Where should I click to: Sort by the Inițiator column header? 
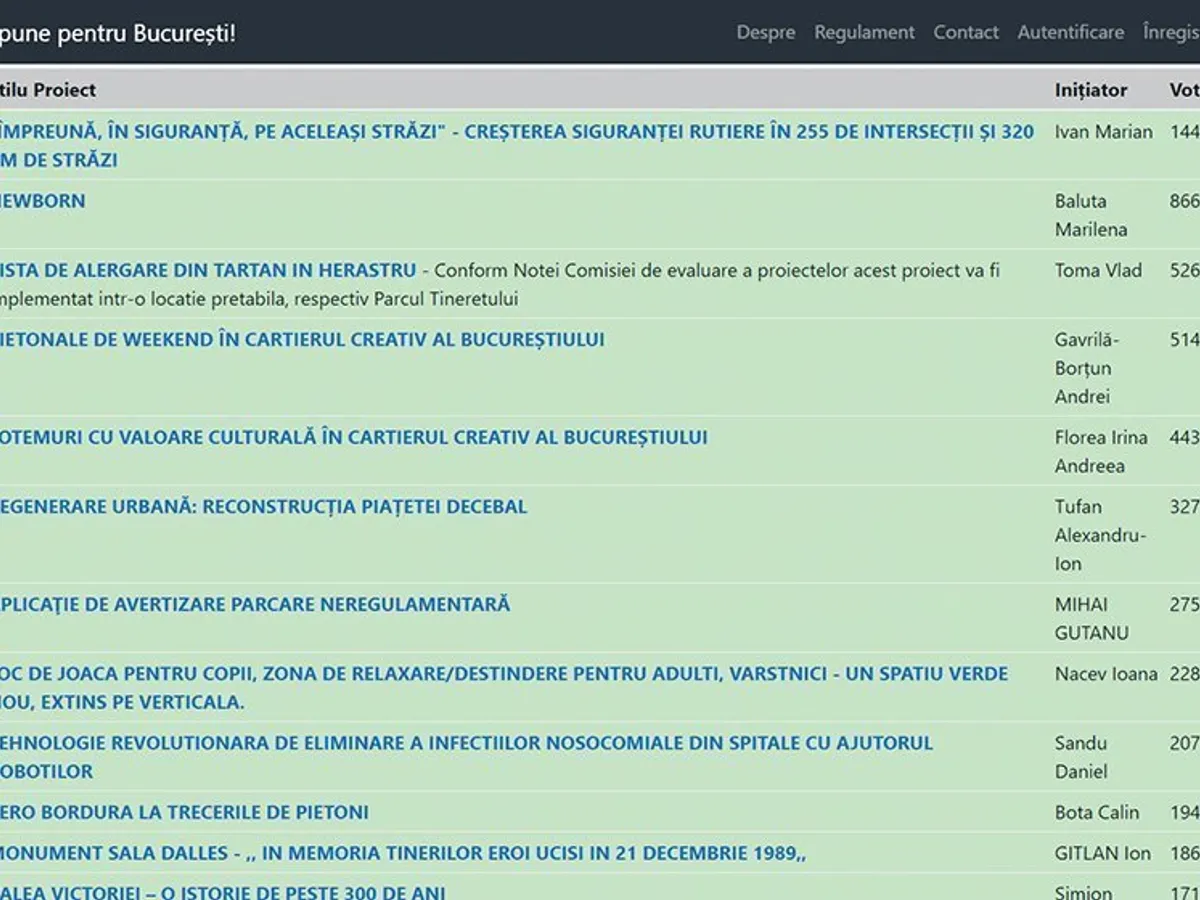pos(1089,90)
